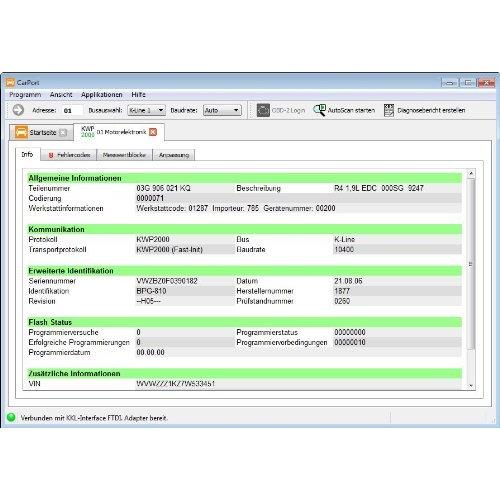Open the Hilfe menu
Image resolution: width=500 pixels, height=500 pixels.
pos(138,95)
